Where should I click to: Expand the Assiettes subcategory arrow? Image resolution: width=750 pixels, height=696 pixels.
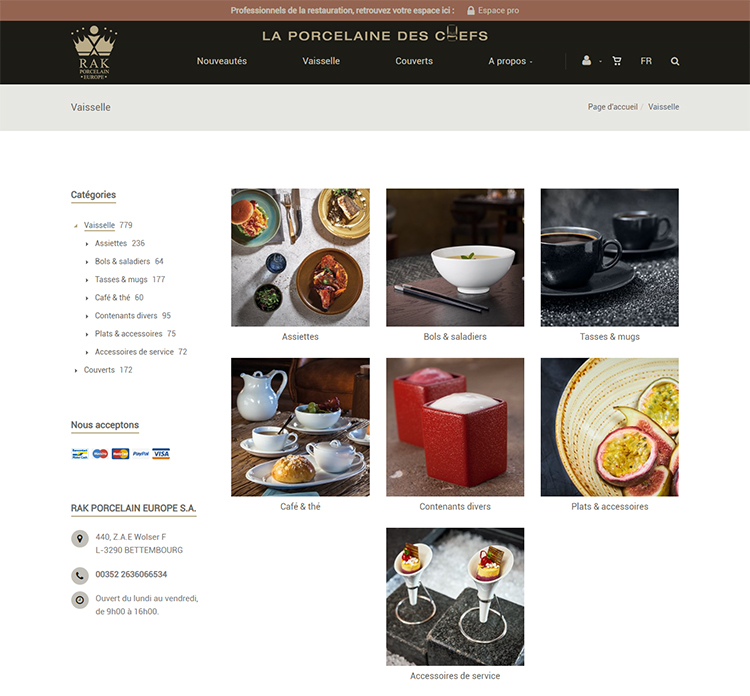[x=87, y=244]
